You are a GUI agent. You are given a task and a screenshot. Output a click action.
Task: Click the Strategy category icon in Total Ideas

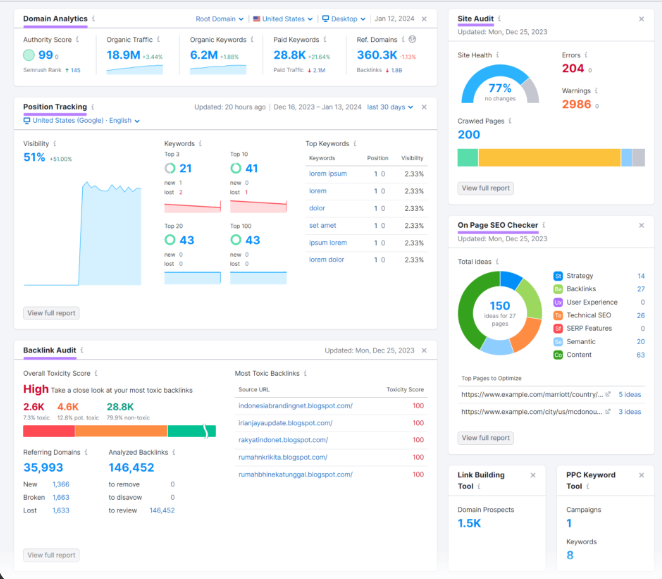558,276
